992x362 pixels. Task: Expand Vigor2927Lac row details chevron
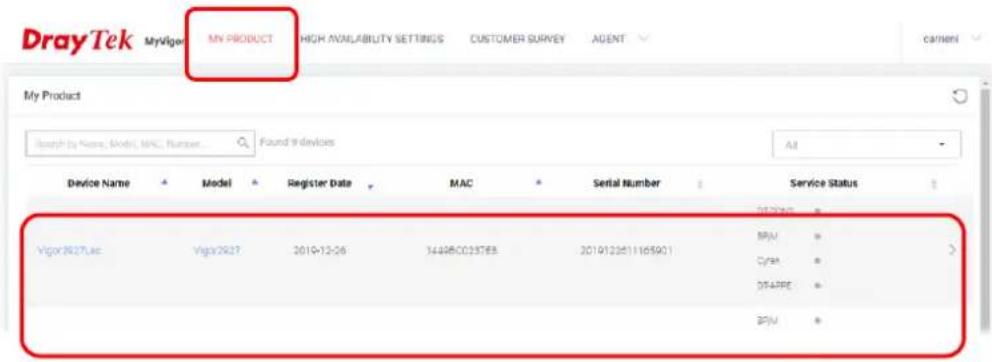coord(953,250)
